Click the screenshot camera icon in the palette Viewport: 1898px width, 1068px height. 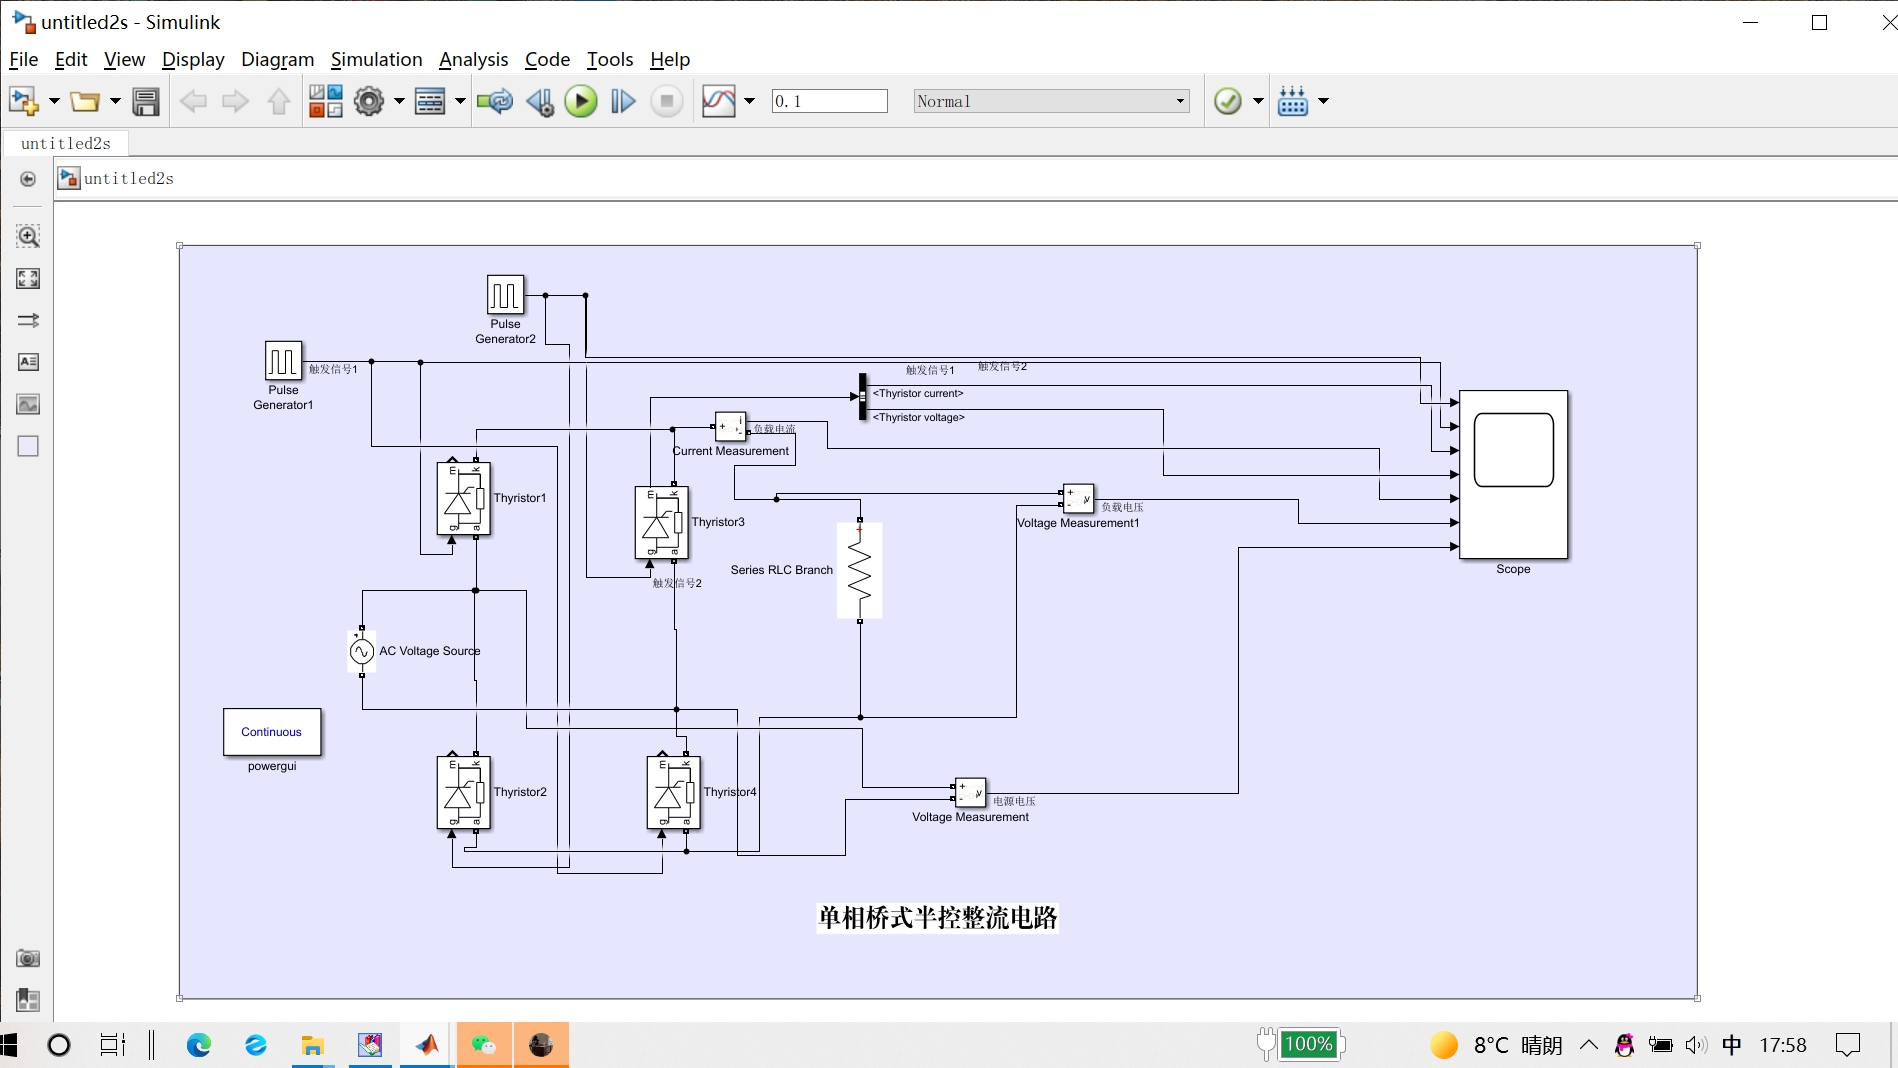point(28,958)
